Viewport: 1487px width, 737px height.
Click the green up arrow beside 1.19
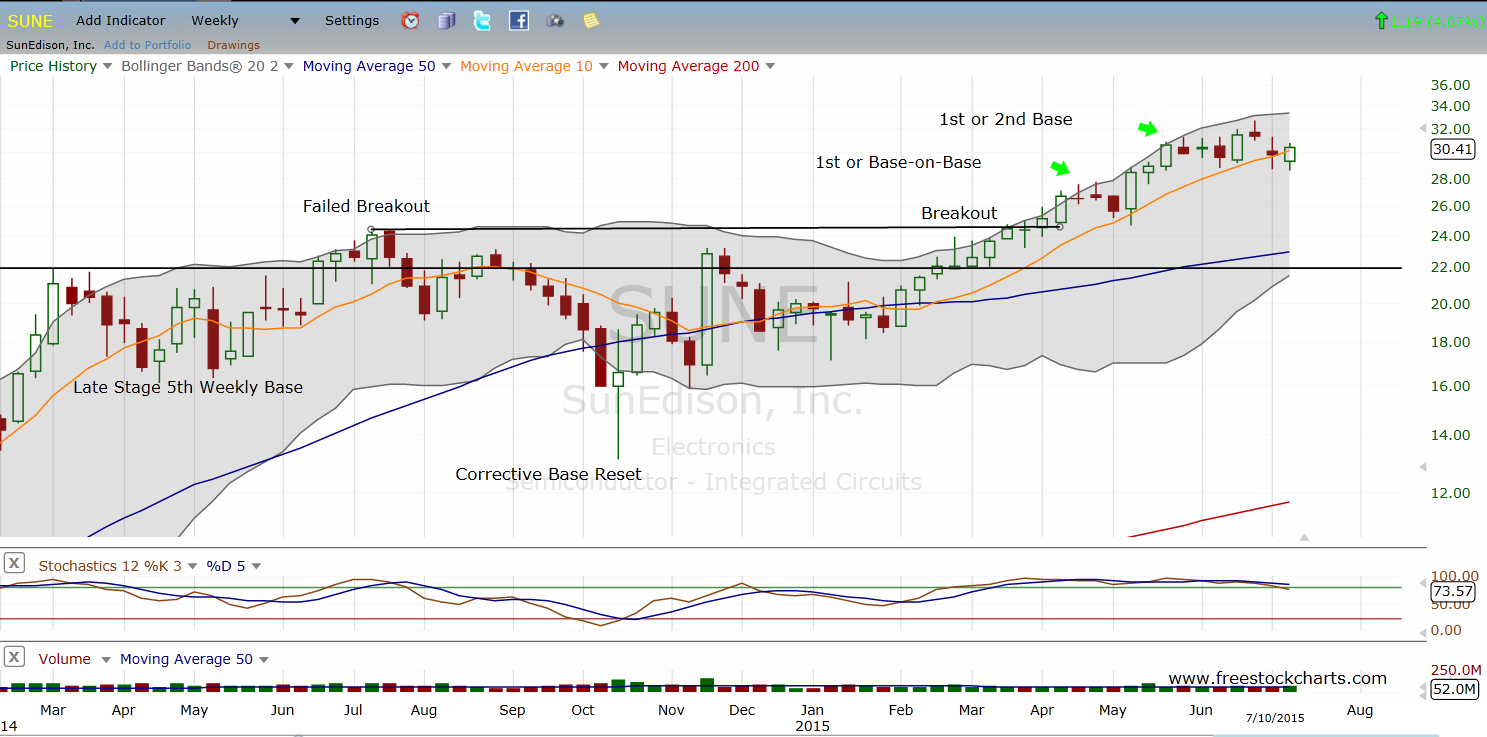click(x=1381, y=20)
